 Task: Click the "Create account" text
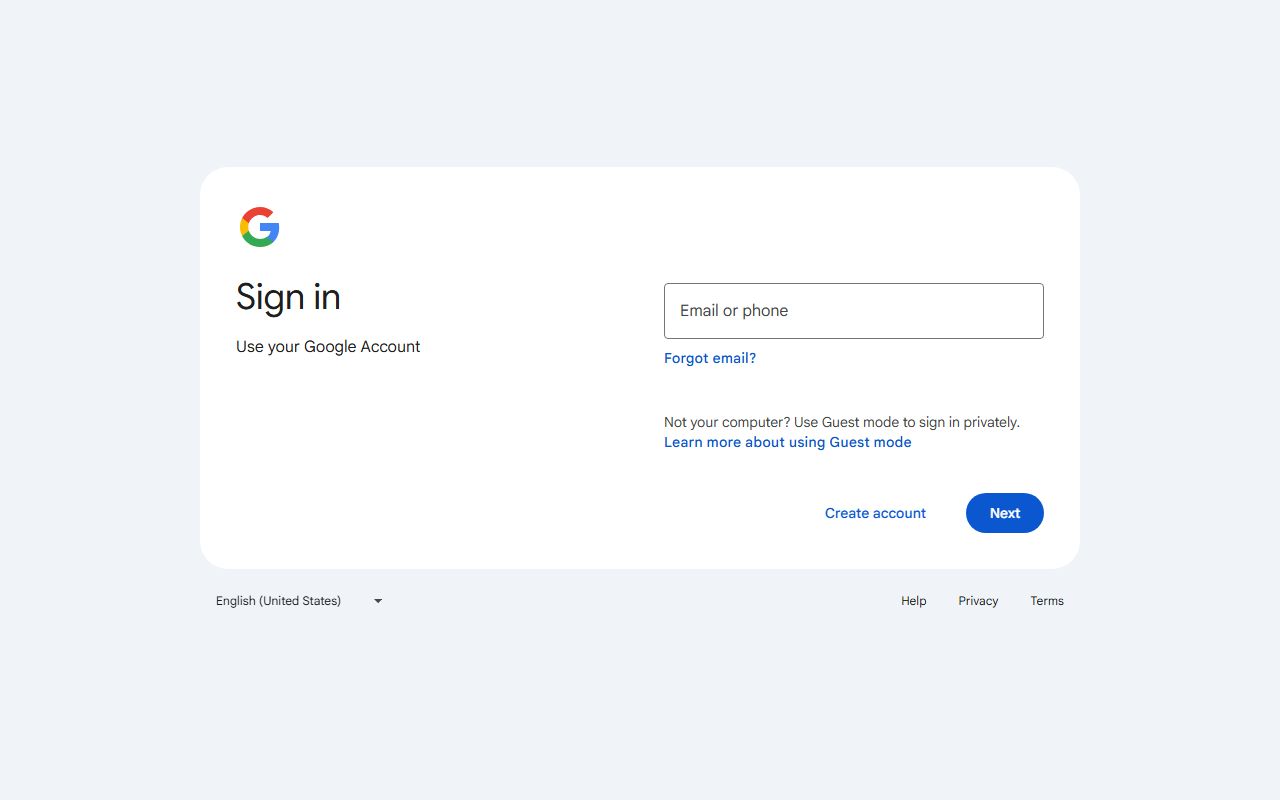click(x=875, y=513)
